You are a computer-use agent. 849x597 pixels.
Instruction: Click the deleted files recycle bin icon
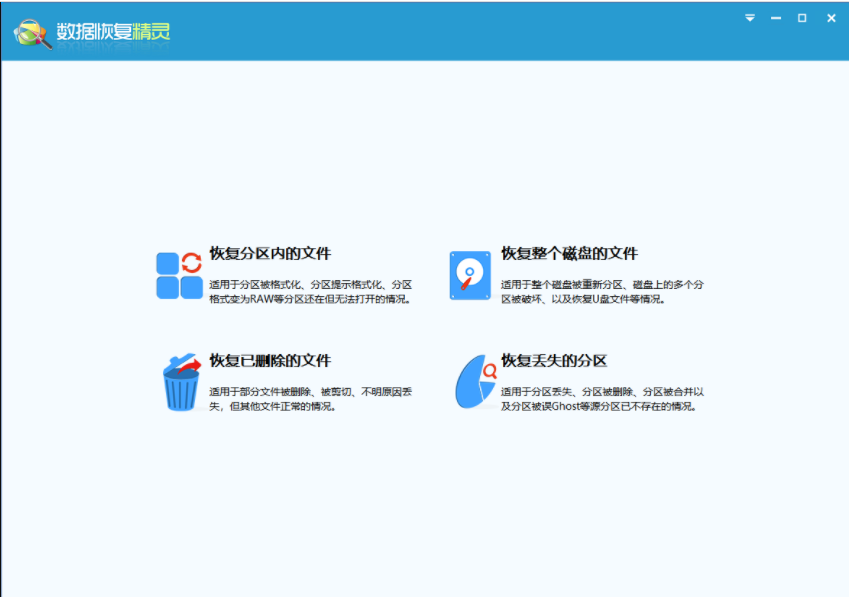tap(181, 382)
